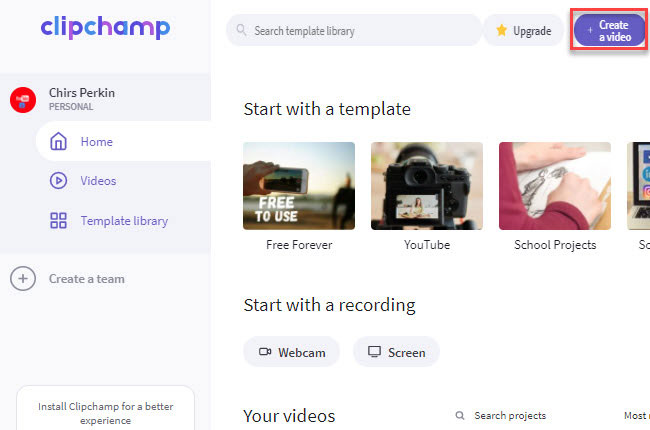The height and width of the screenshot is (430, 650).
Task: Click the Start with a recording heading
Action: click(330, 305)
